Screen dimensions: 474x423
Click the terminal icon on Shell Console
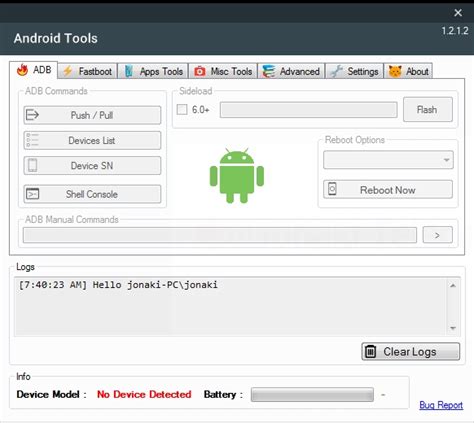click(x=32, y=194)
